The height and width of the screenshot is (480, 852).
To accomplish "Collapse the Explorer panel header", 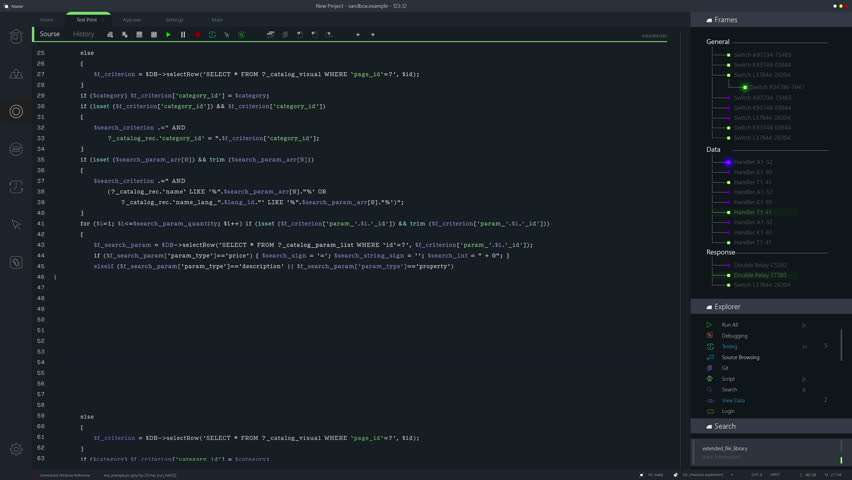I will click(770, 307).
